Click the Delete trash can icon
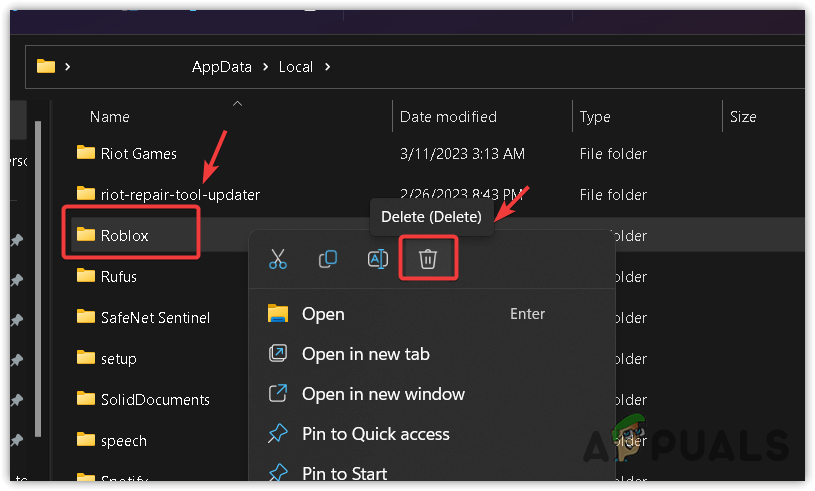Viewport: 815px width, 491px height. (x=428, y=259)
